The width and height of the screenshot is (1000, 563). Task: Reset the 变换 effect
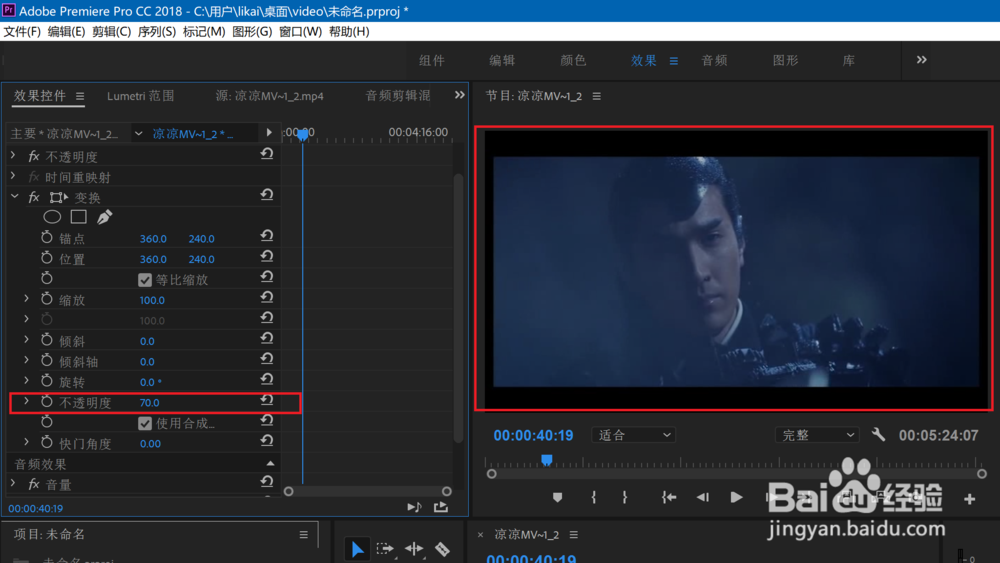(267, 196)
